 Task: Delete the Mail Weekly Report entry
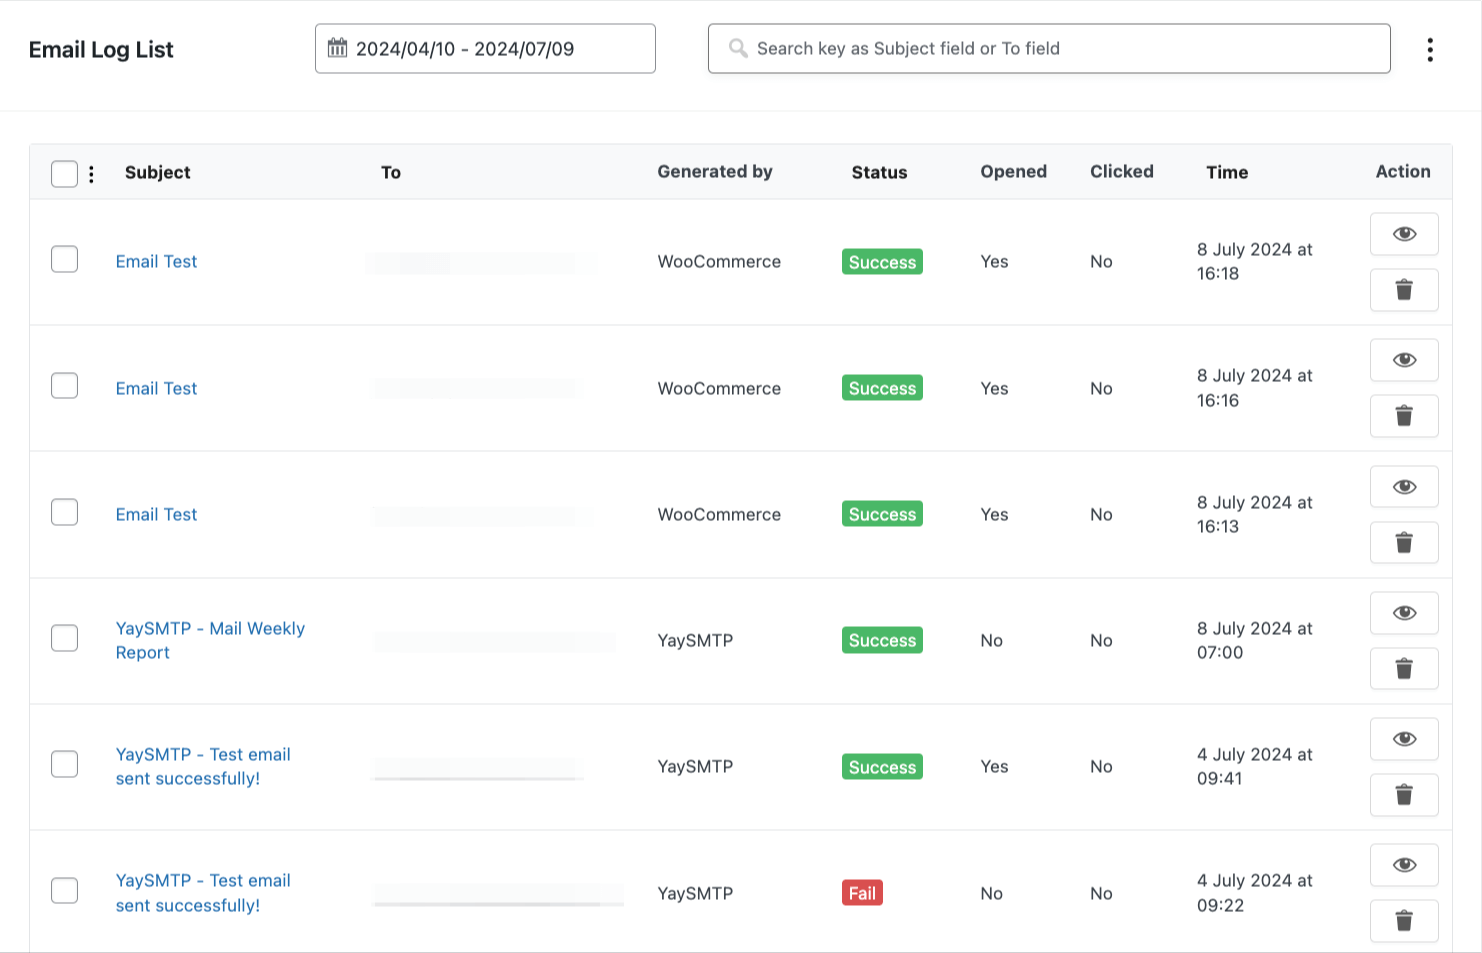[1404, 669]
